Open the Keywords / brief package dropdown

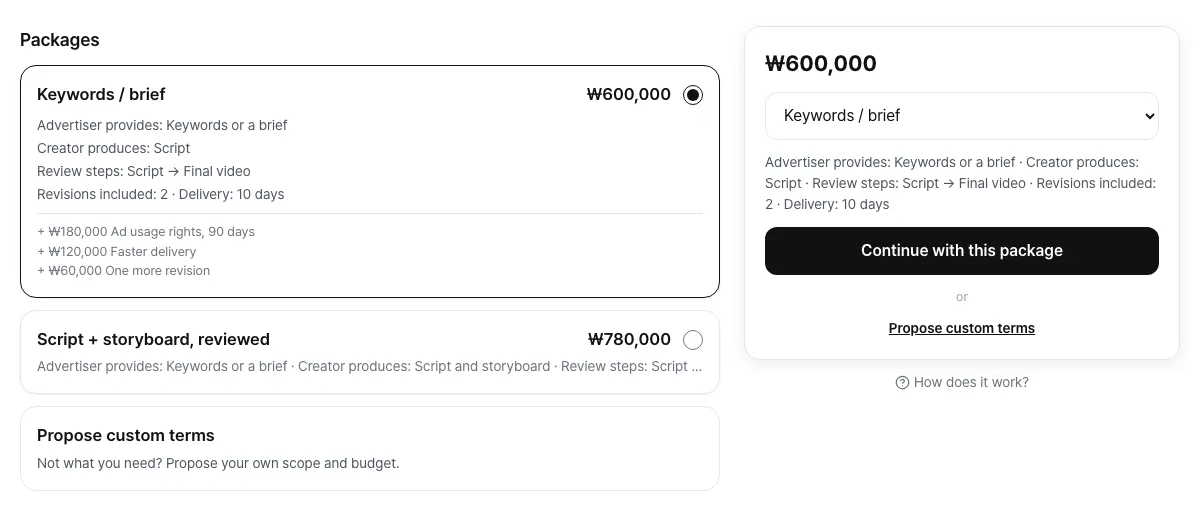point(962,116)
